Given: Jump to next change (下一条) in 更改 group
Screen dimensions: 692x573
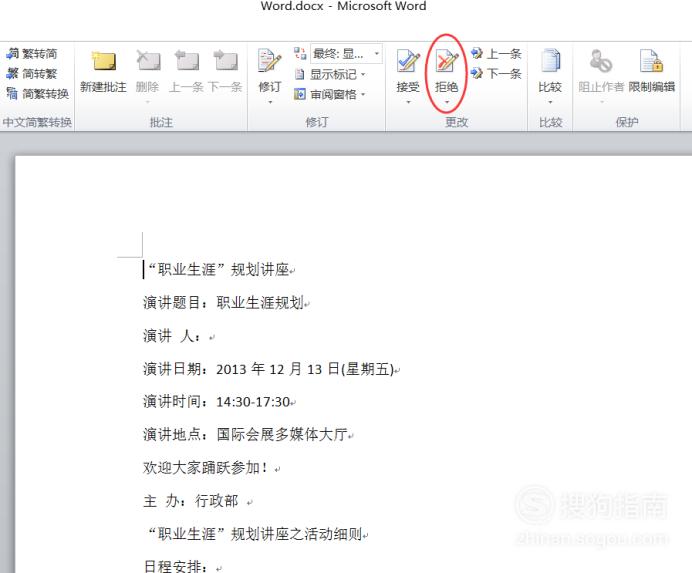Looking at the screenshot, I should [477, 73].
